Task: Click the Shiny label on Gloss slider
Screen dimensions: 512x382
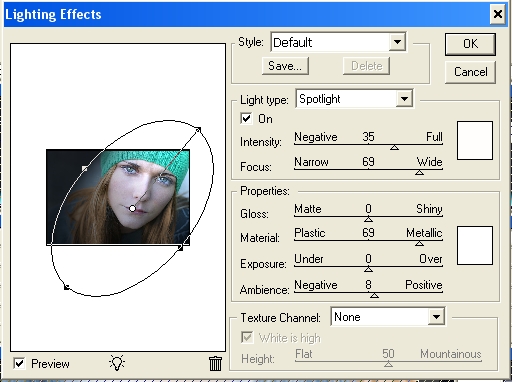Action: click(x=429, y=209)
